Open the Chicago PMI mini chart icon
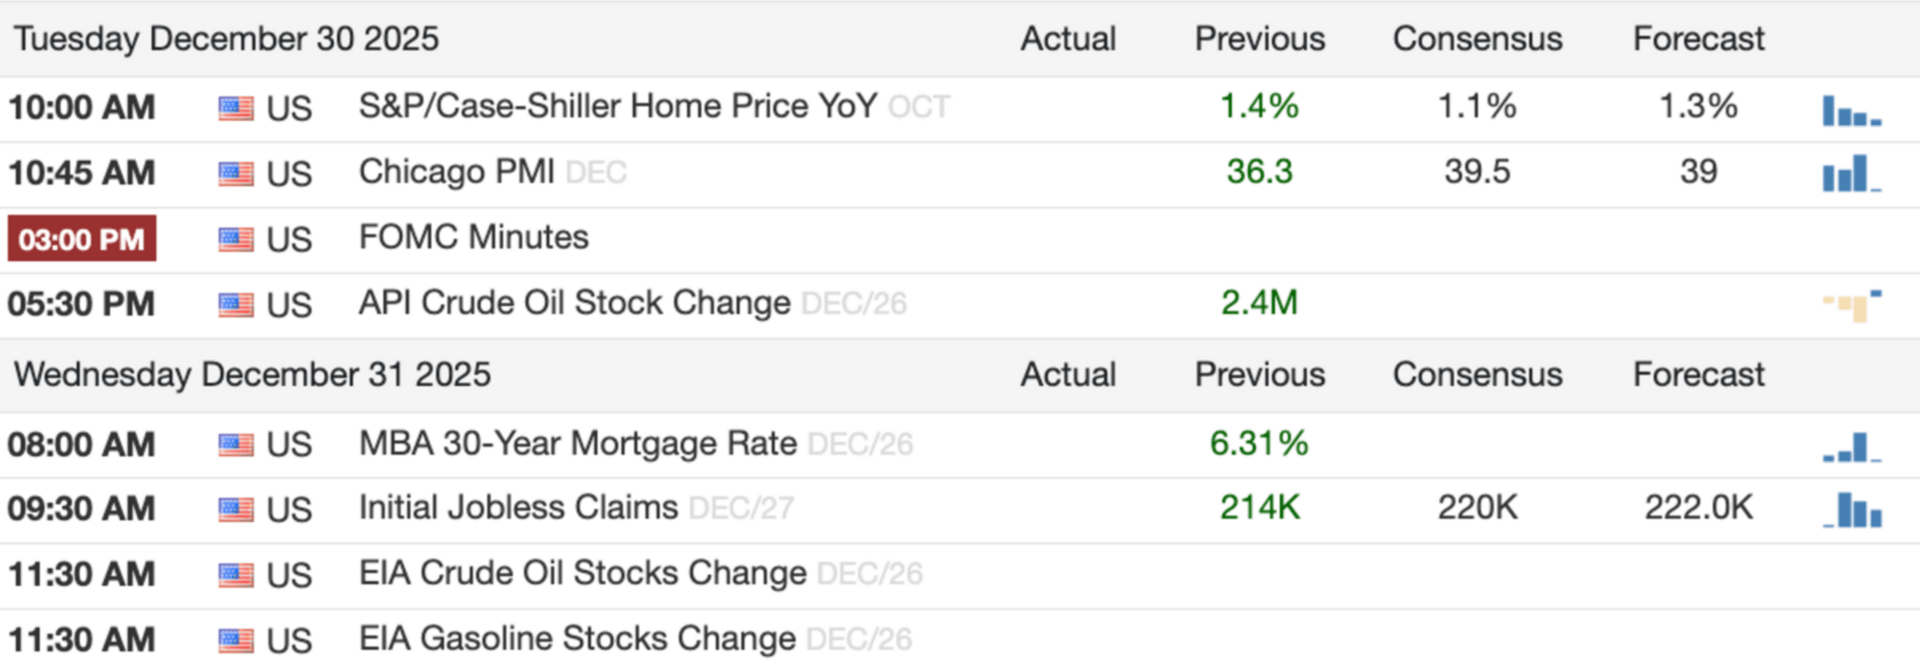This screenshot has height=663, width=1920. point(1852,173)
